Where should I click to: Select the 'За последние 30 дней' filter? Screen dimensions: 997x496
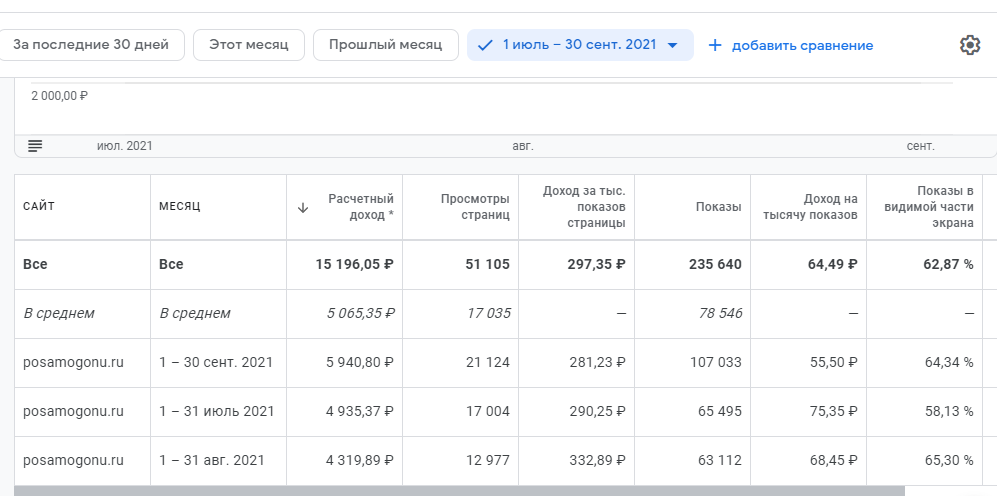[98, 44]
